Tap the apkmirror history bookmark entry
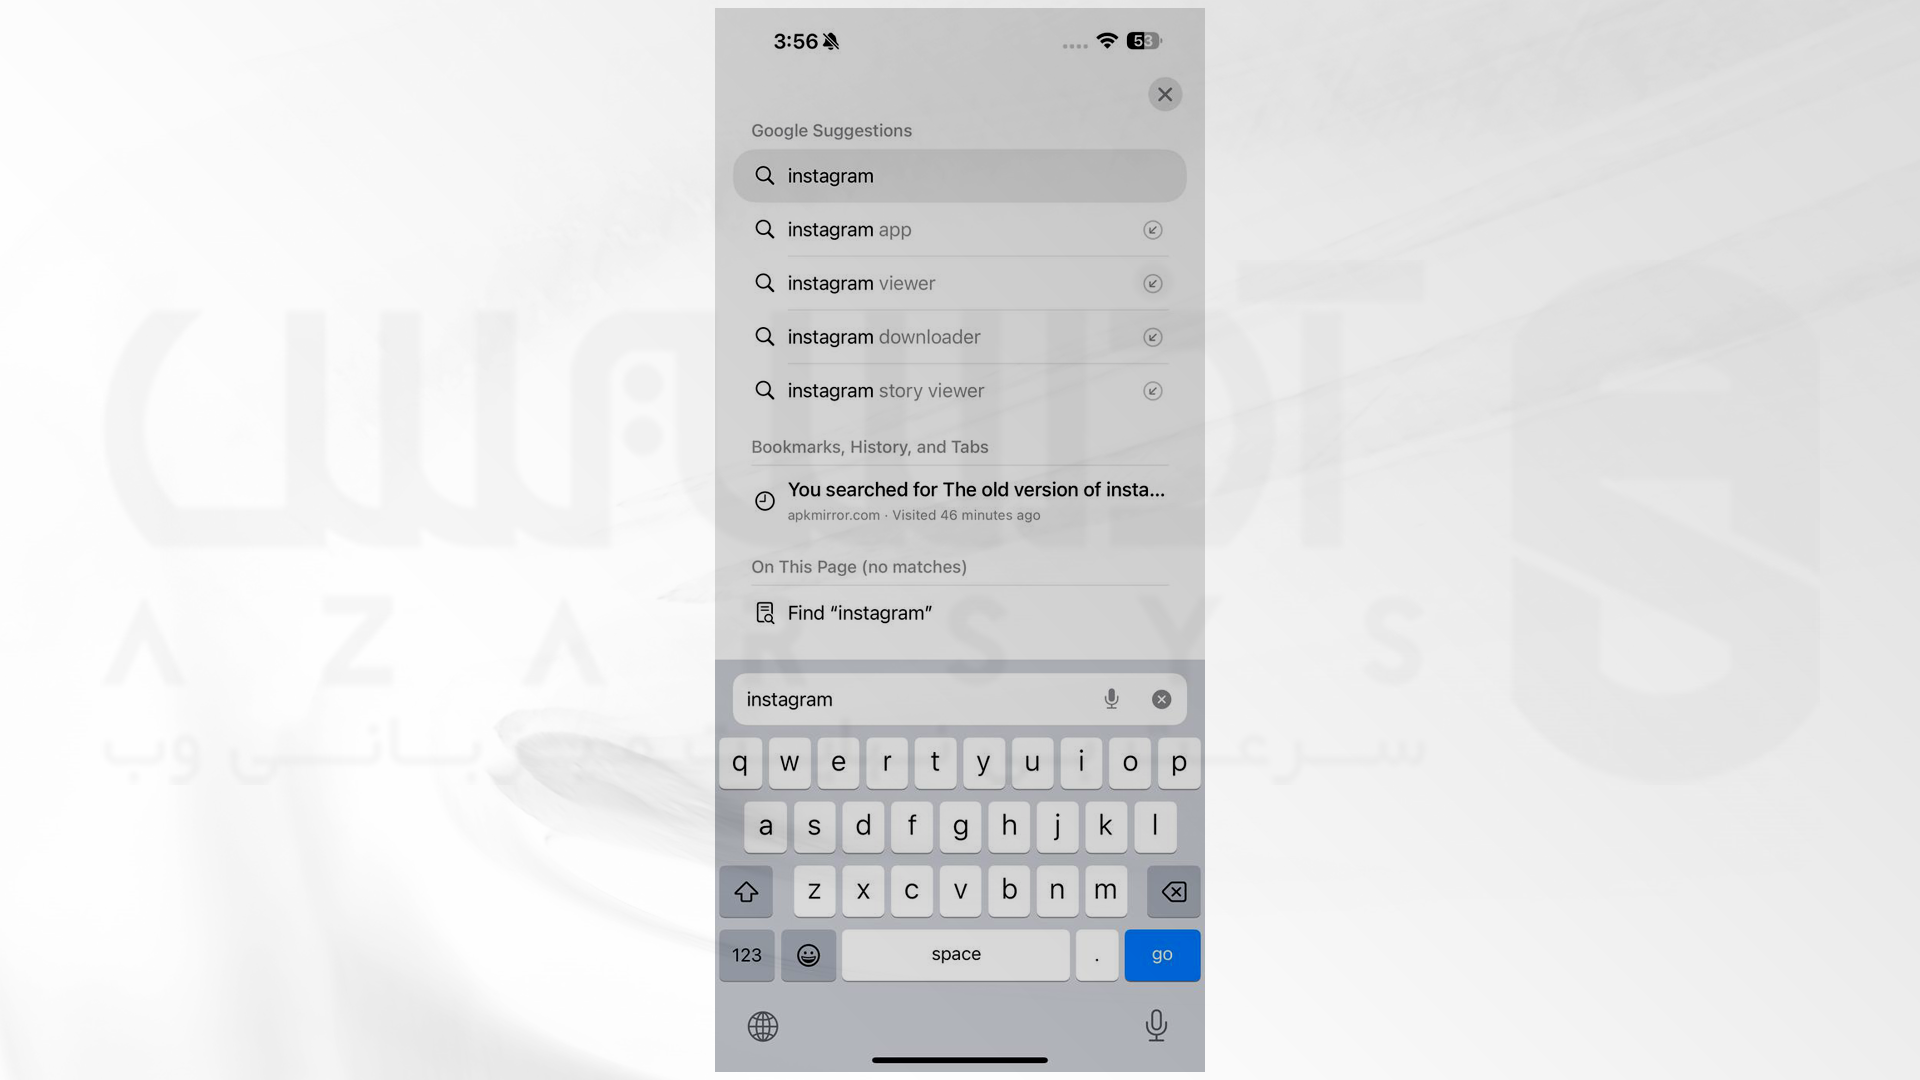 point(959,501)
